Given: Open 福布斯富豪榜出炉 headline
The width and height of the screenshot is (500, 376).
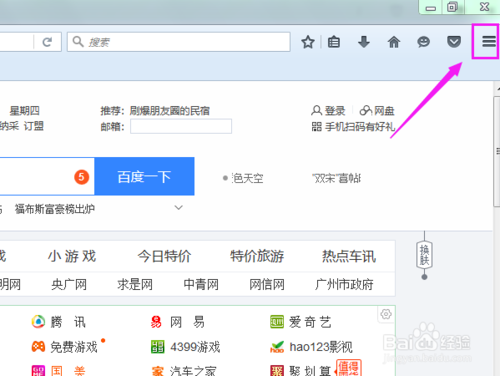Looking at the screenshot, I should [55, 209].
